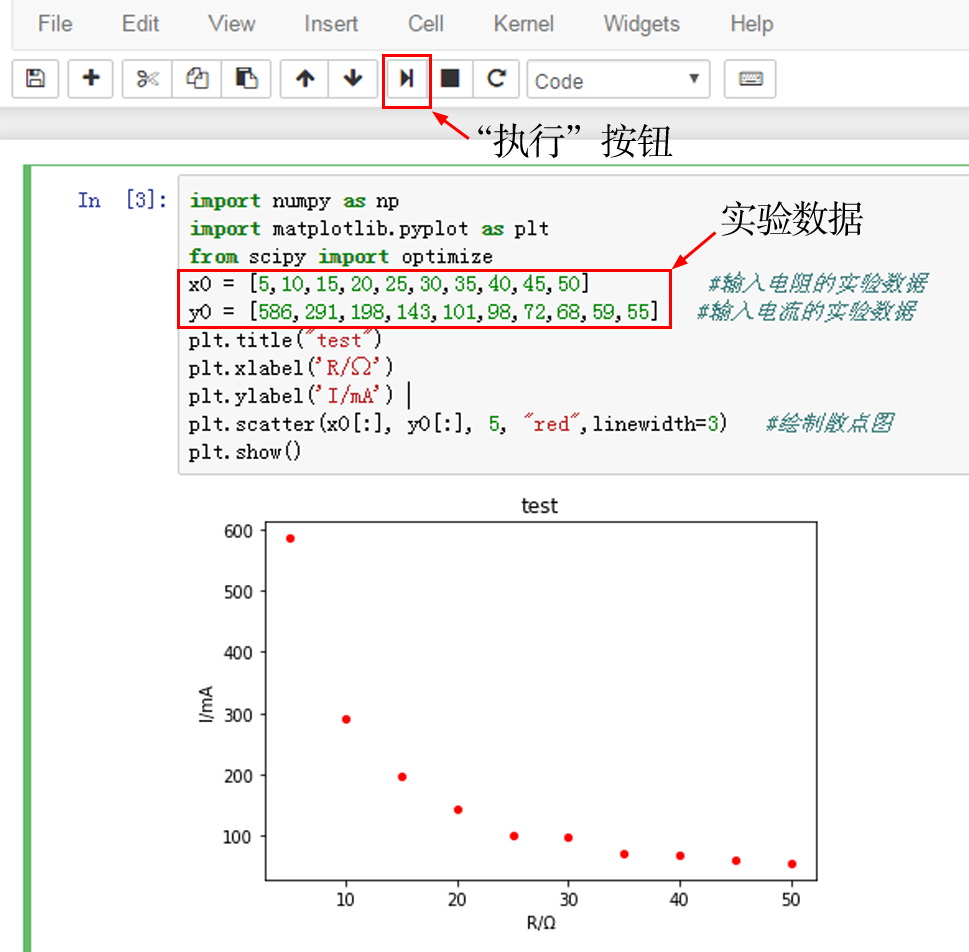Restart the kernel with the circular arrow icon
This screenshot has height=952, width=969.
pos(496,79)
